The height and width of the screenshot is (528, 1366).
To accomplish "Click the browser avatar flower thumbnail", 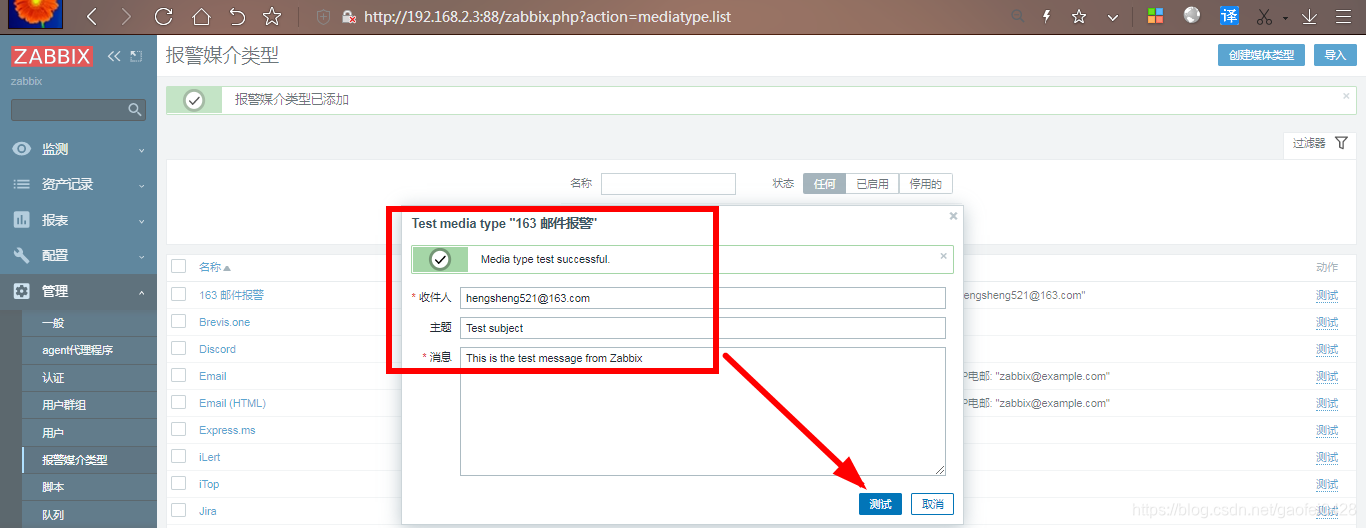I will (35, 14).
